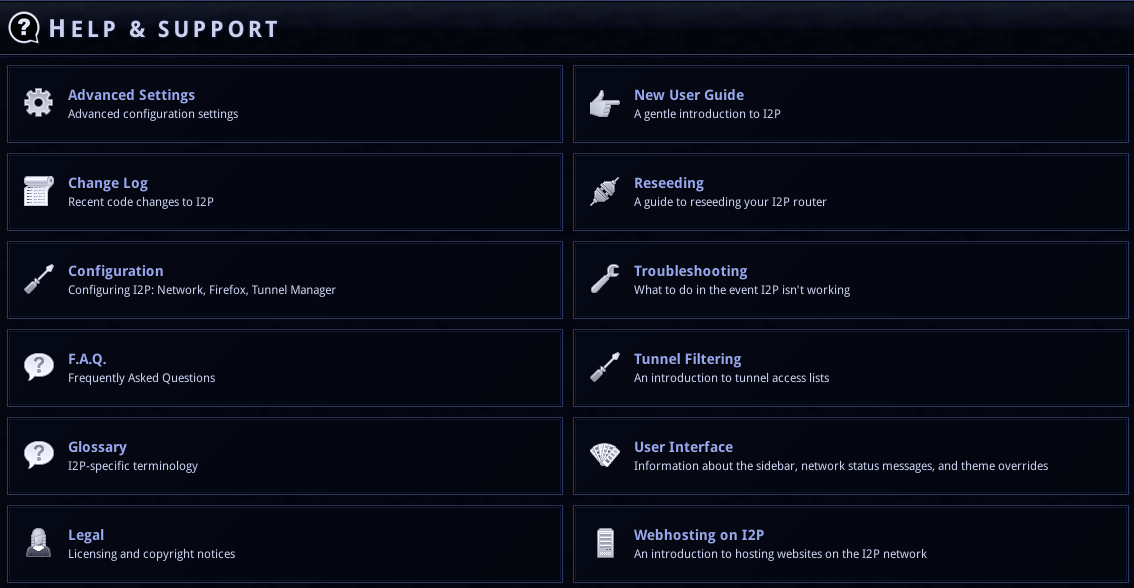1134x588 pixels.
Task: Click the judge icon beside Legal
Action: pos(38,543)
